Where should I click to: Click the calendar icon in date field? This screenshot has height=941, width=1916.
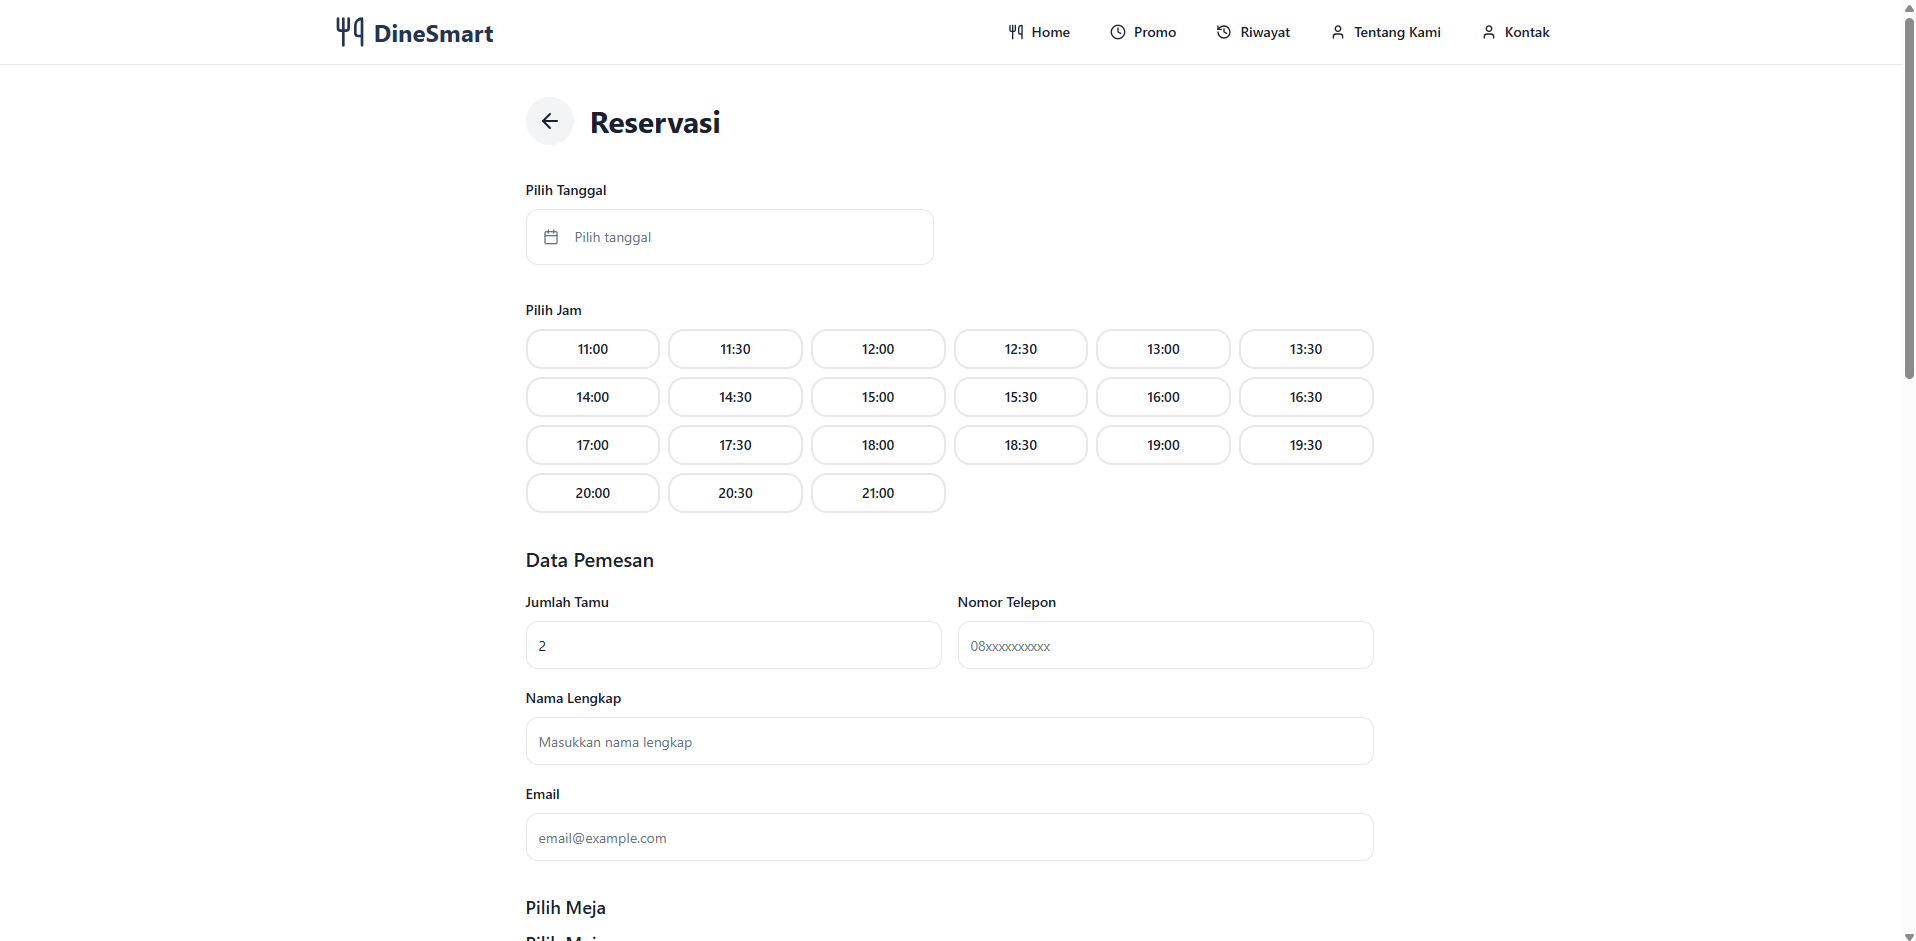point(551,237)
